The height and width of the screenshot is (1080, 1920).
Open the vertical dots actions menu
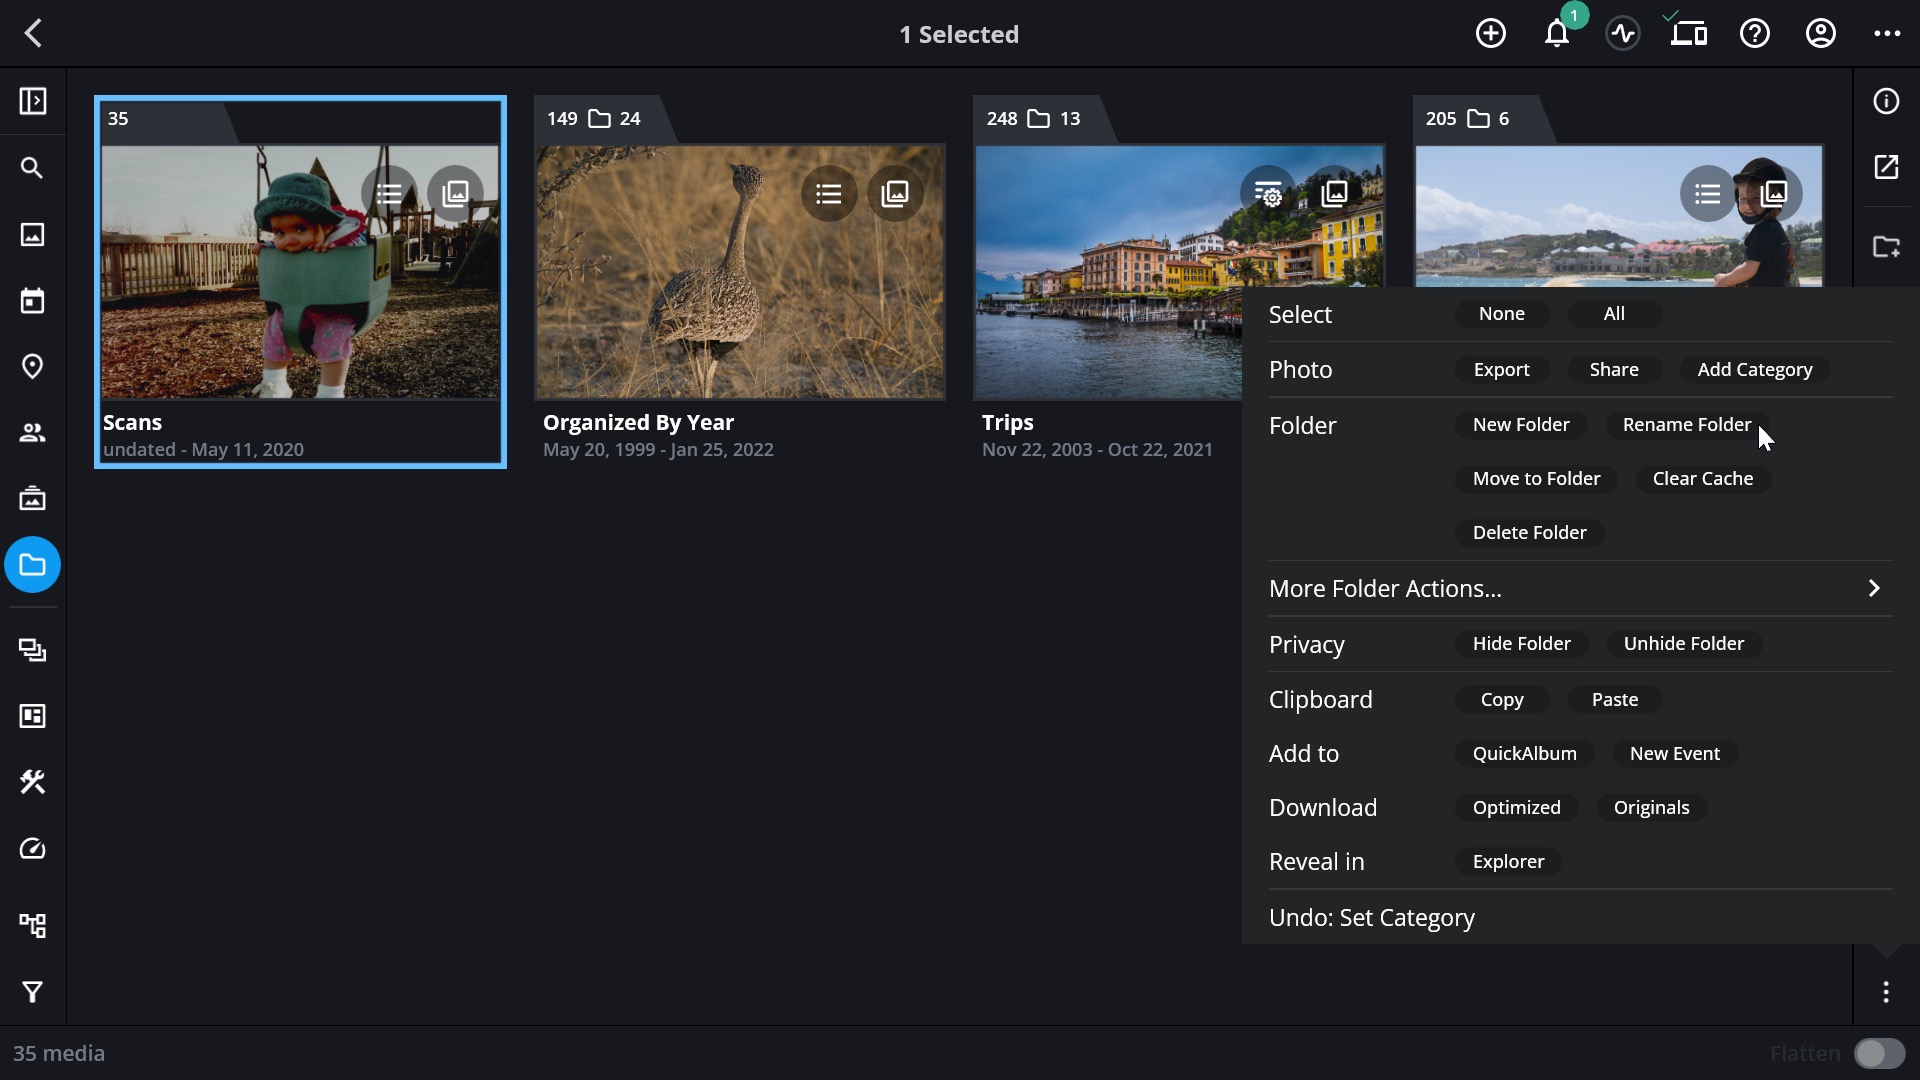1886,992
